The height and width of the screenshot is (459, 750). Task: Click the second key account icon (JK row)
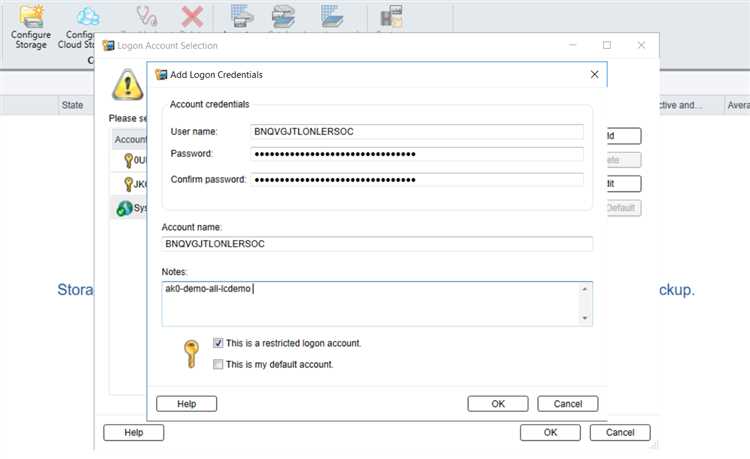click(x=128, y=184)
